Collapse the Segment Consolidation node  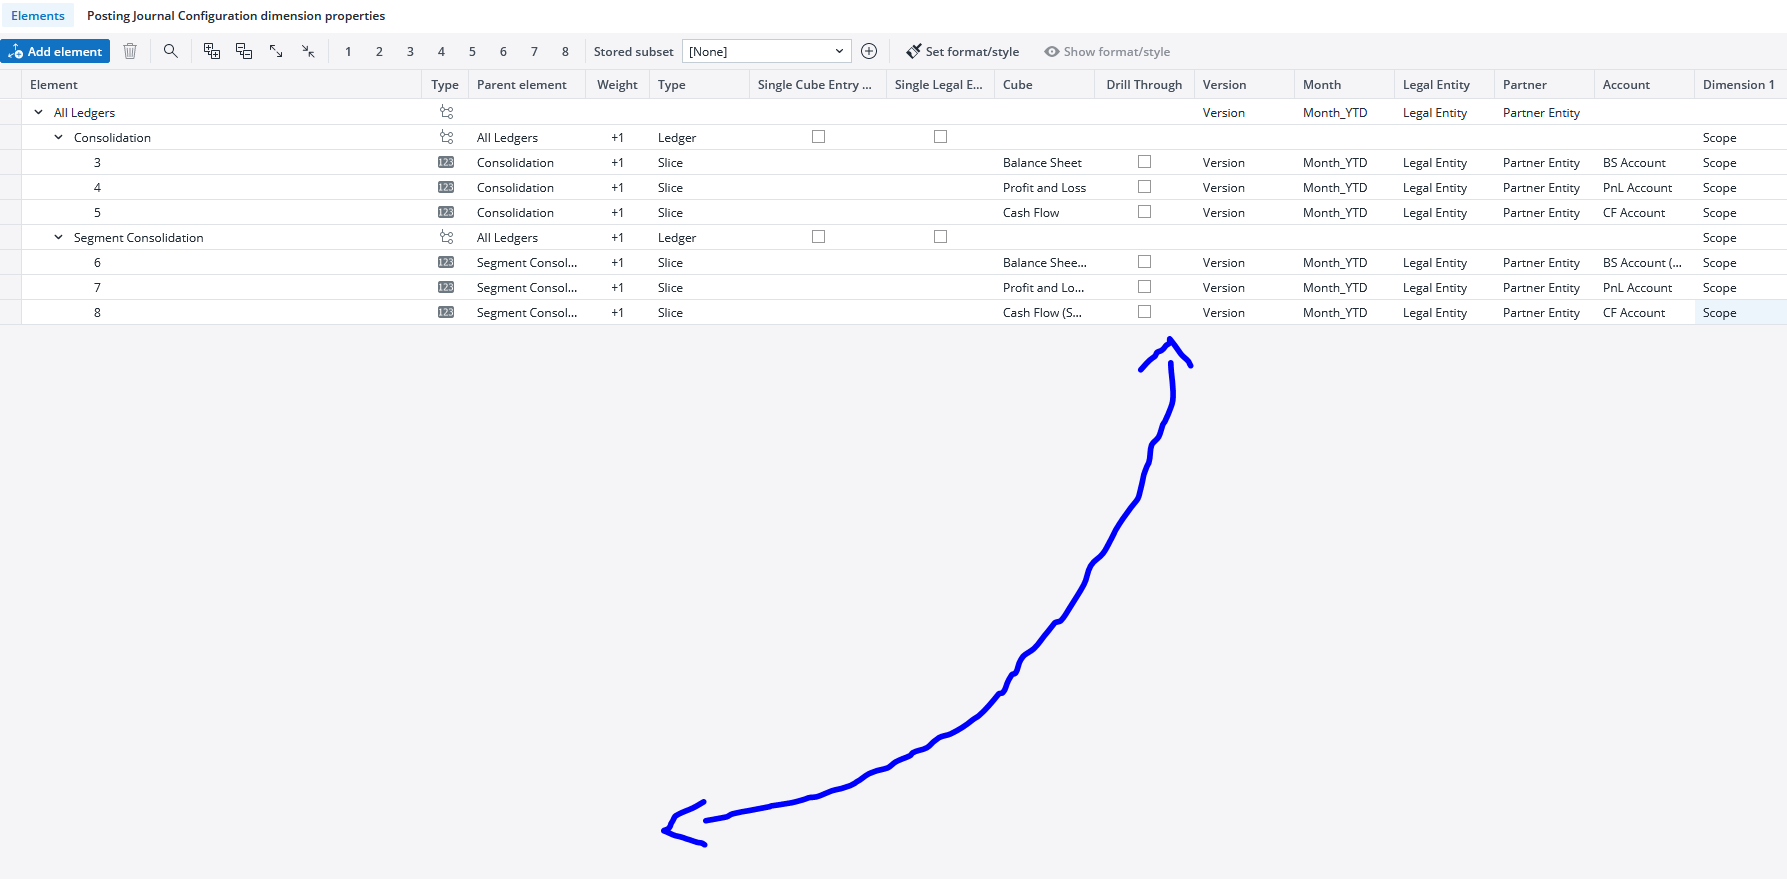(x=59, y=238)
